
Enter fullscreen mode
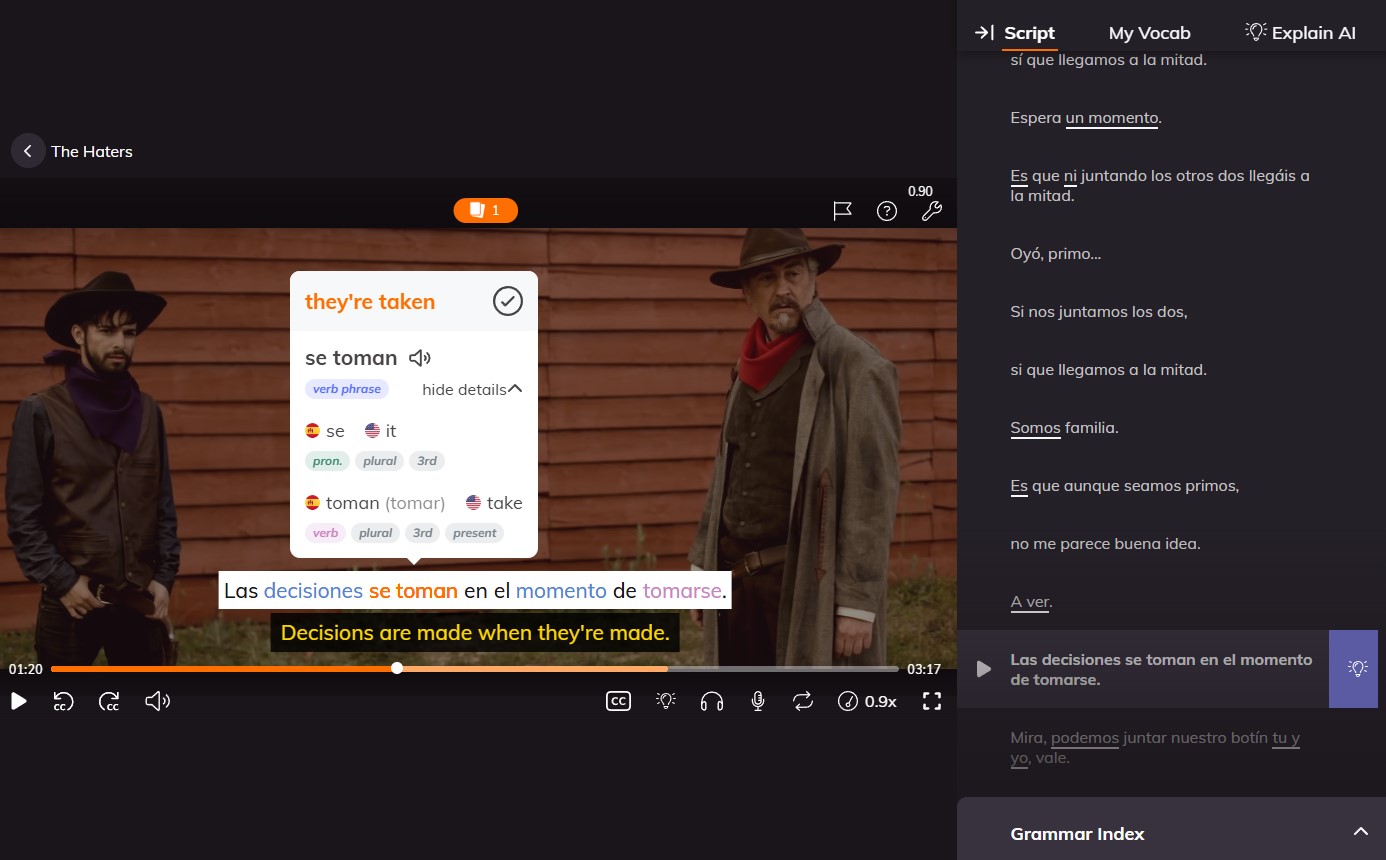(x=932, y=701)
